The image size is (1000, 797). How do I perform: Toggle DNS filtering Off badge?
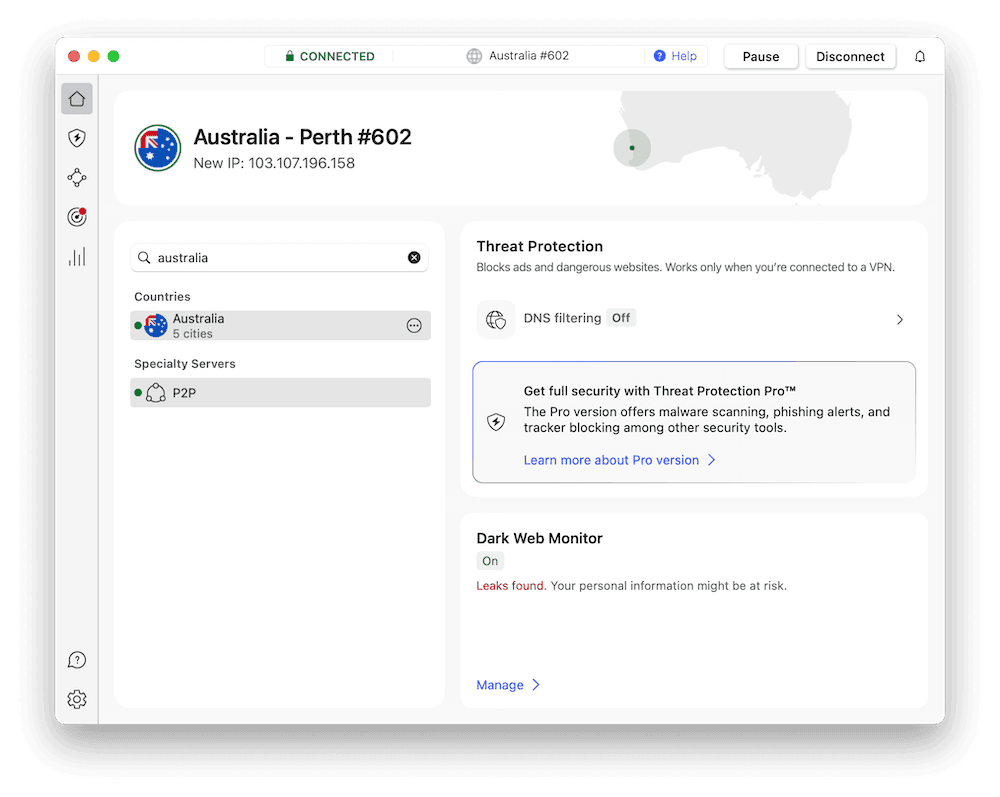(x=621, y=318)
